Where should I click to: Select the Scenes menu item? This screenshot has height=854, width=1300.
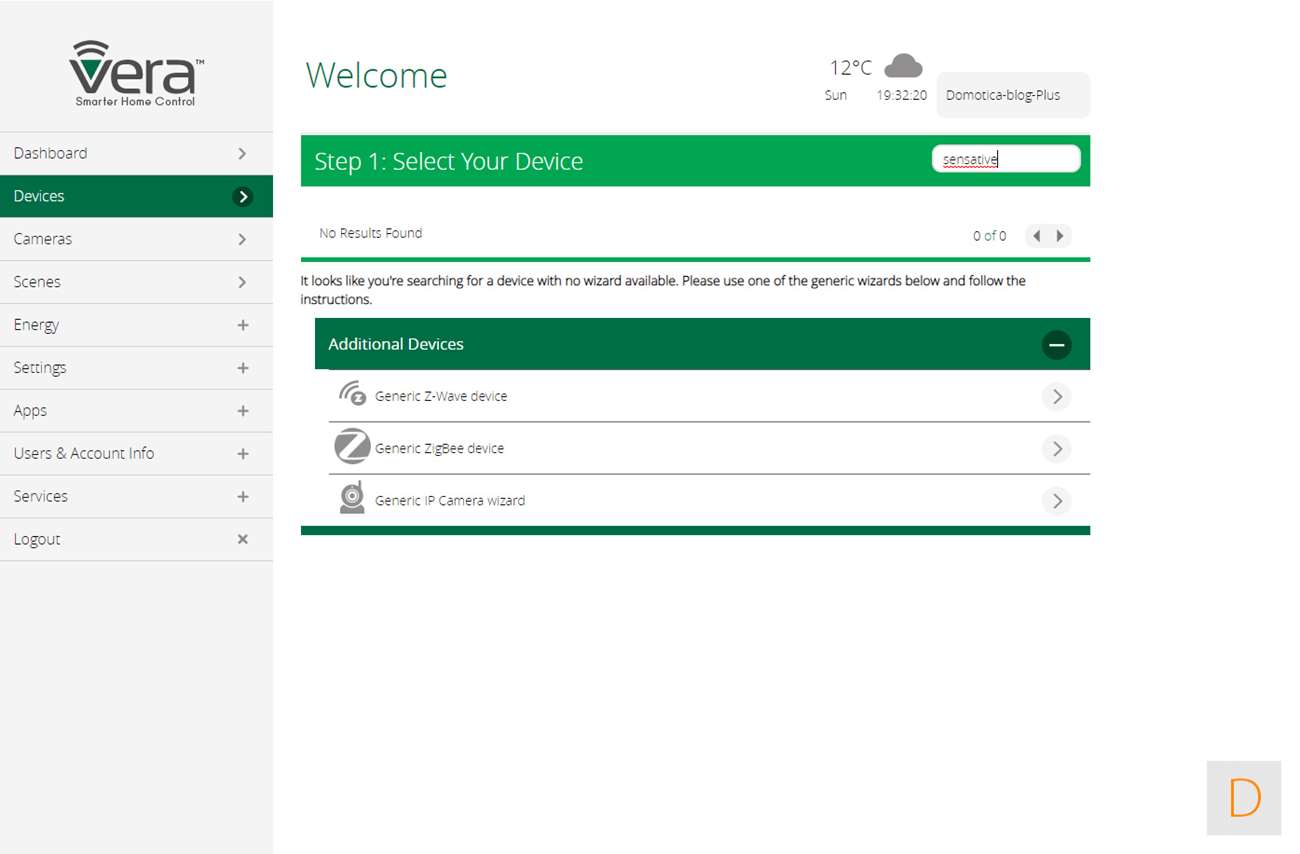[x=136, y=282]
